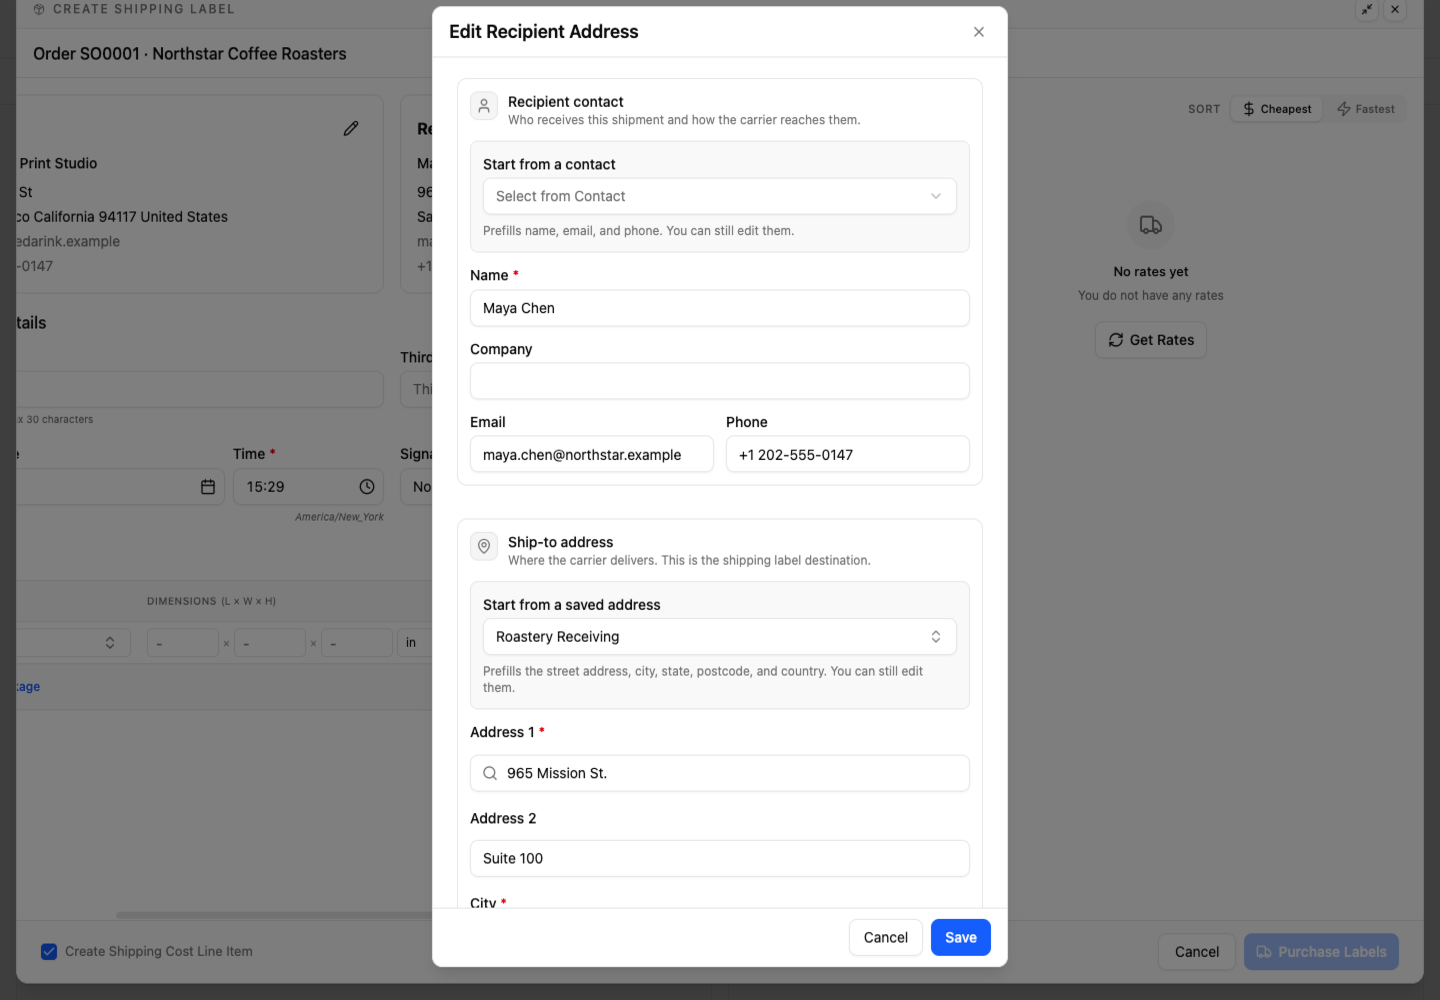1440x1000 pixels.
Task: Click the 'No rates yet' text
Action: click(x=1151, y=272)
